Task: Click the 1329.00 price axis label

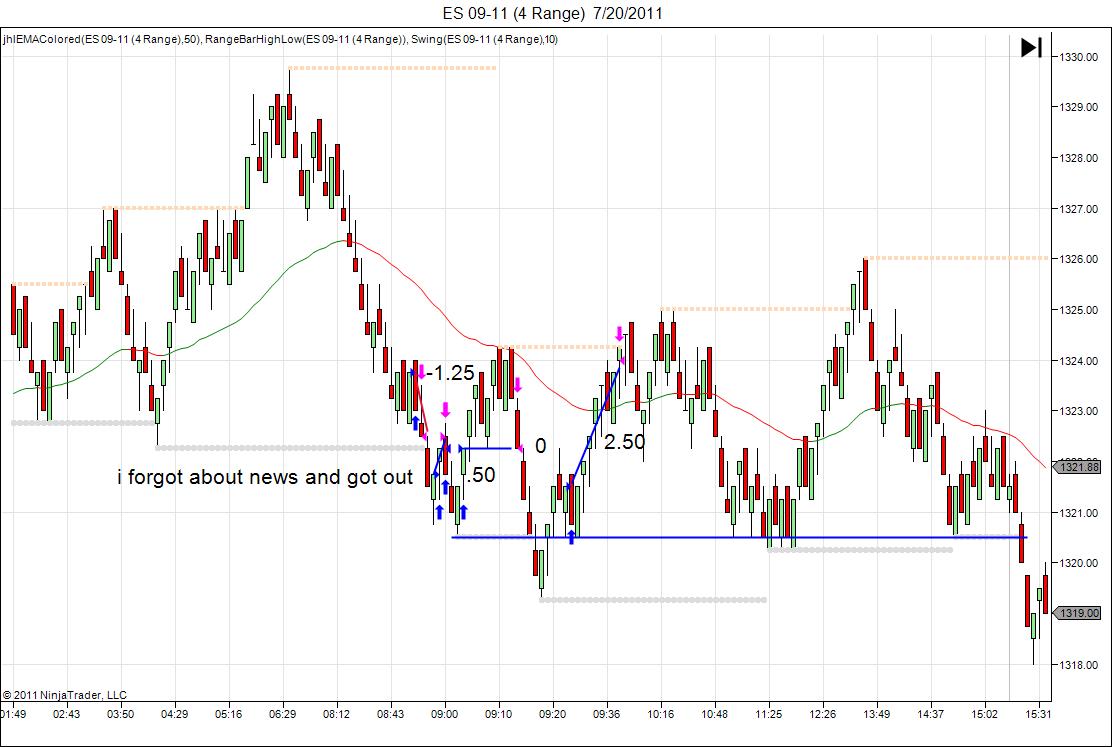Action: pyautogui.click(x=1078, y=107)
